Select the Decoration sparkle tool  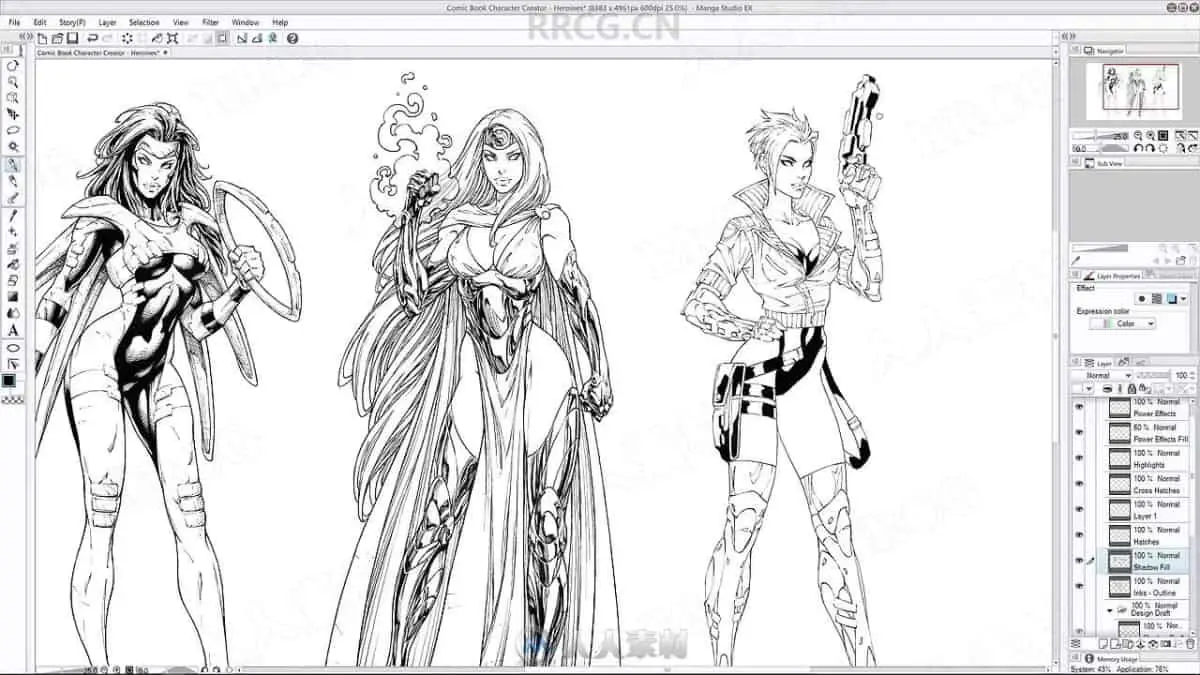[x=13, y=231]
